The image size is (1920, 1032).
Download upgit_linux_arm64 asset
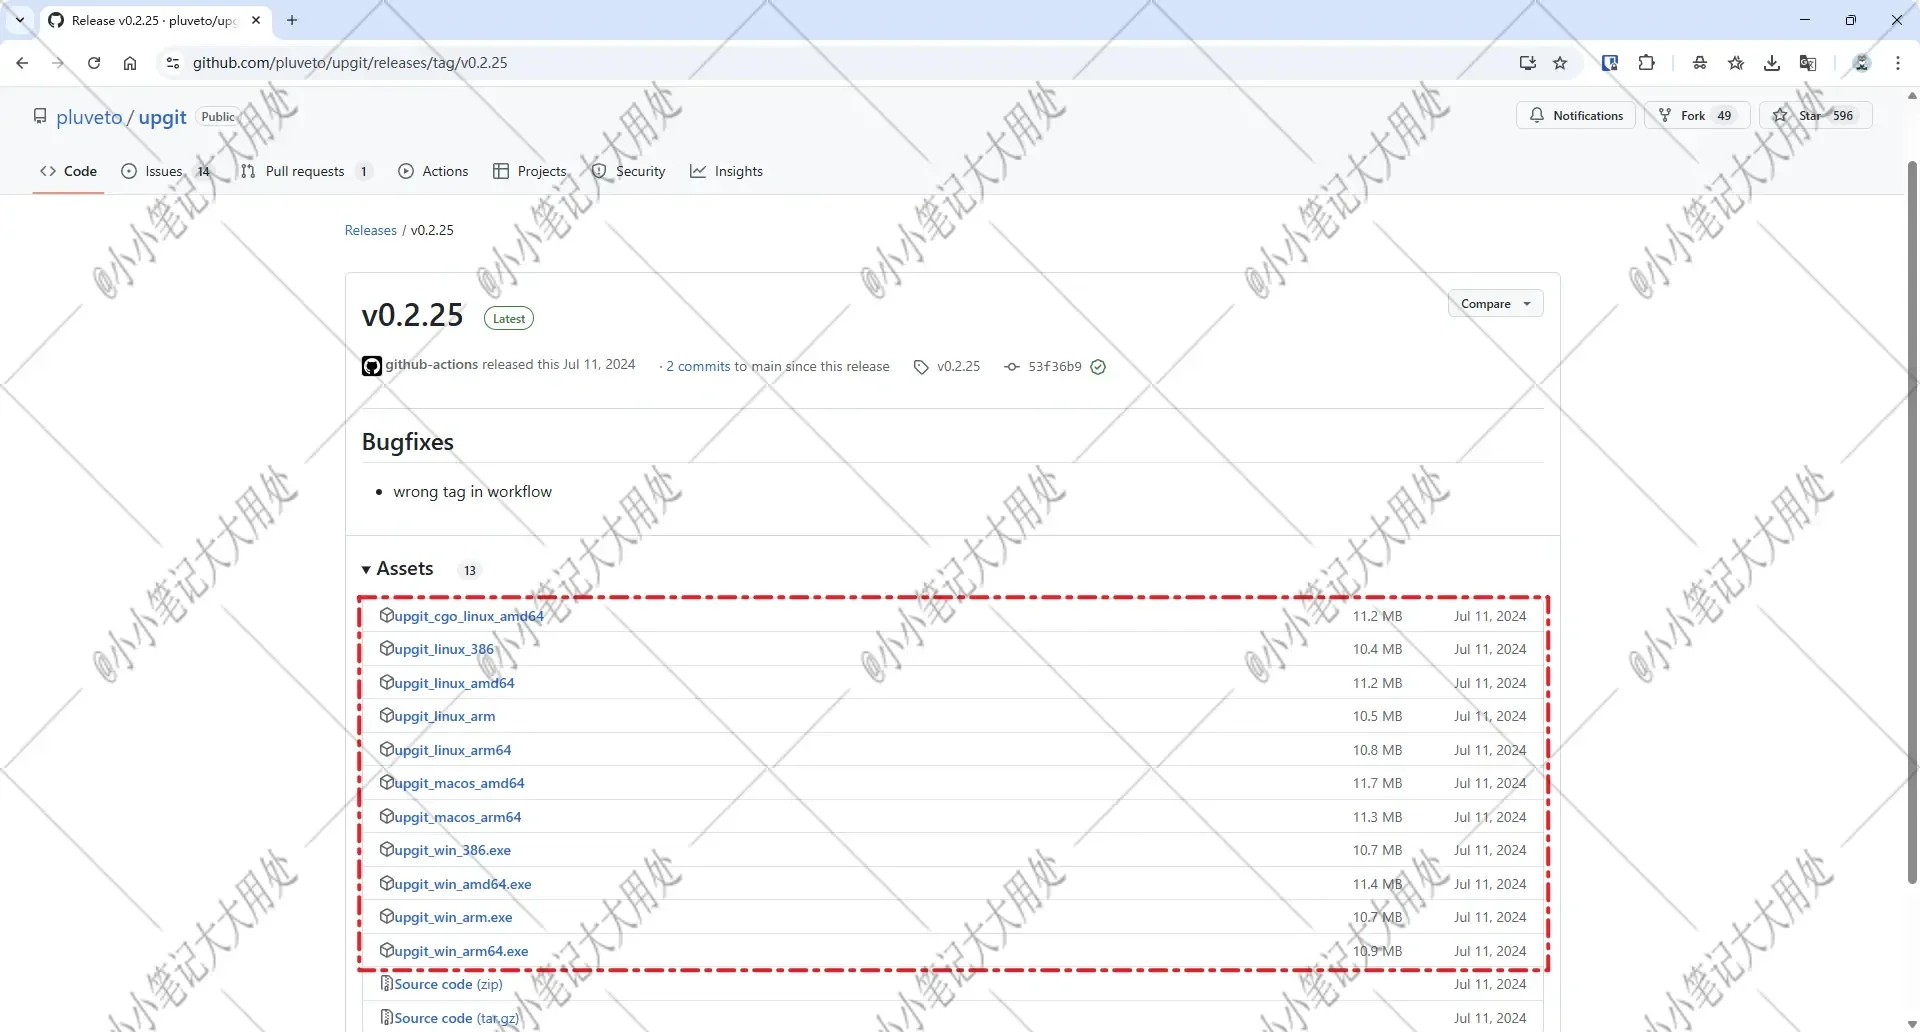click(x=453, y=750)
